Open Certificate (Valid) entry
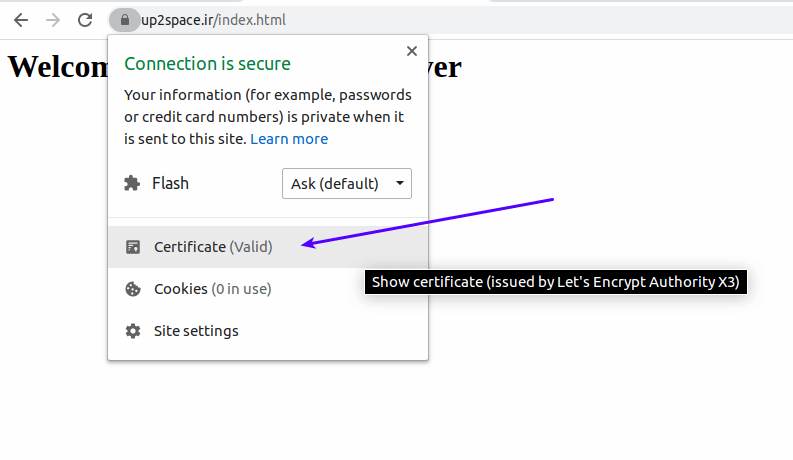 tap(268, 247)
